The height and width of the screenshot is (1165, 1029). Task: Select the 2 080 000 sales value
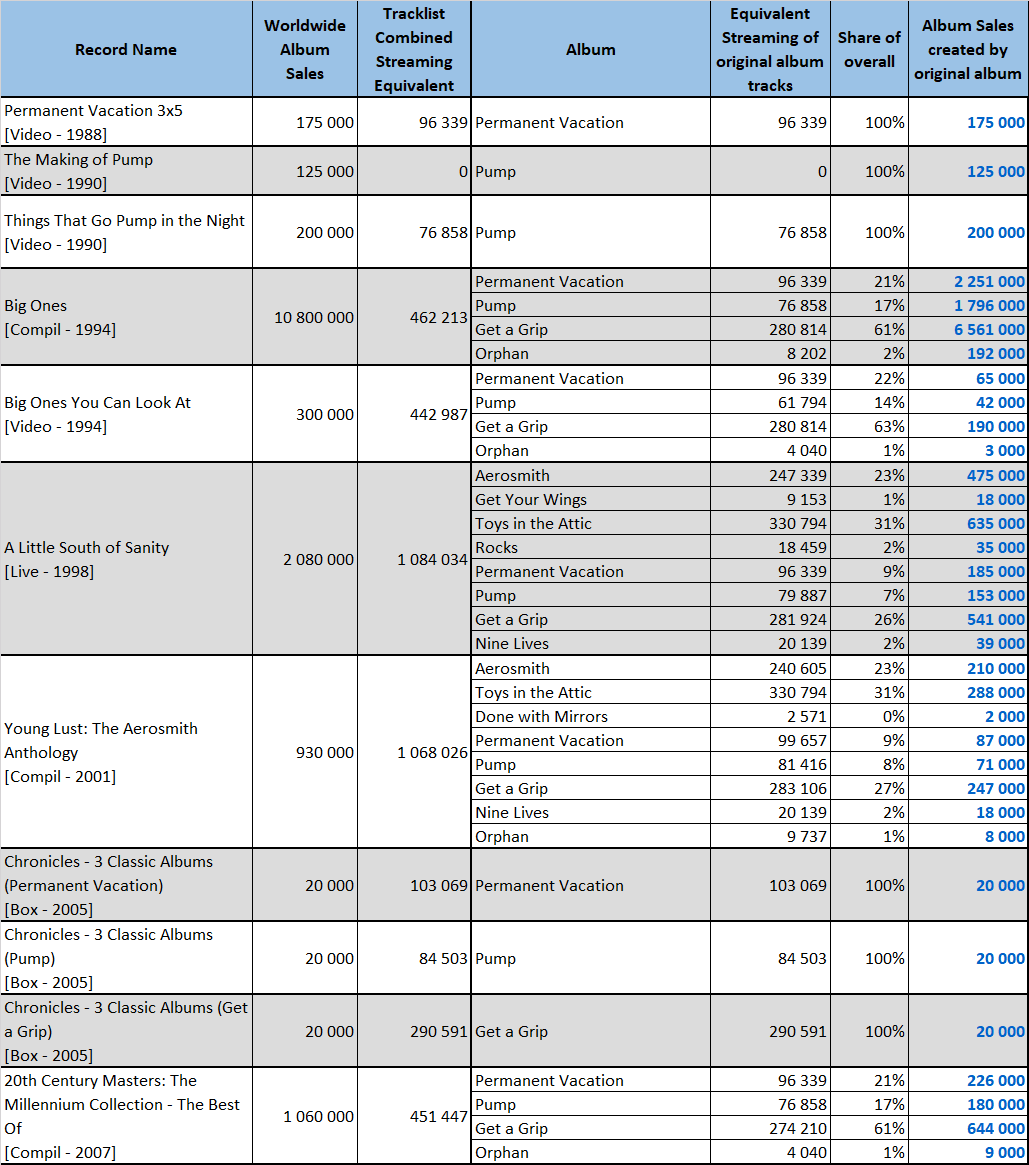[319, 559]
